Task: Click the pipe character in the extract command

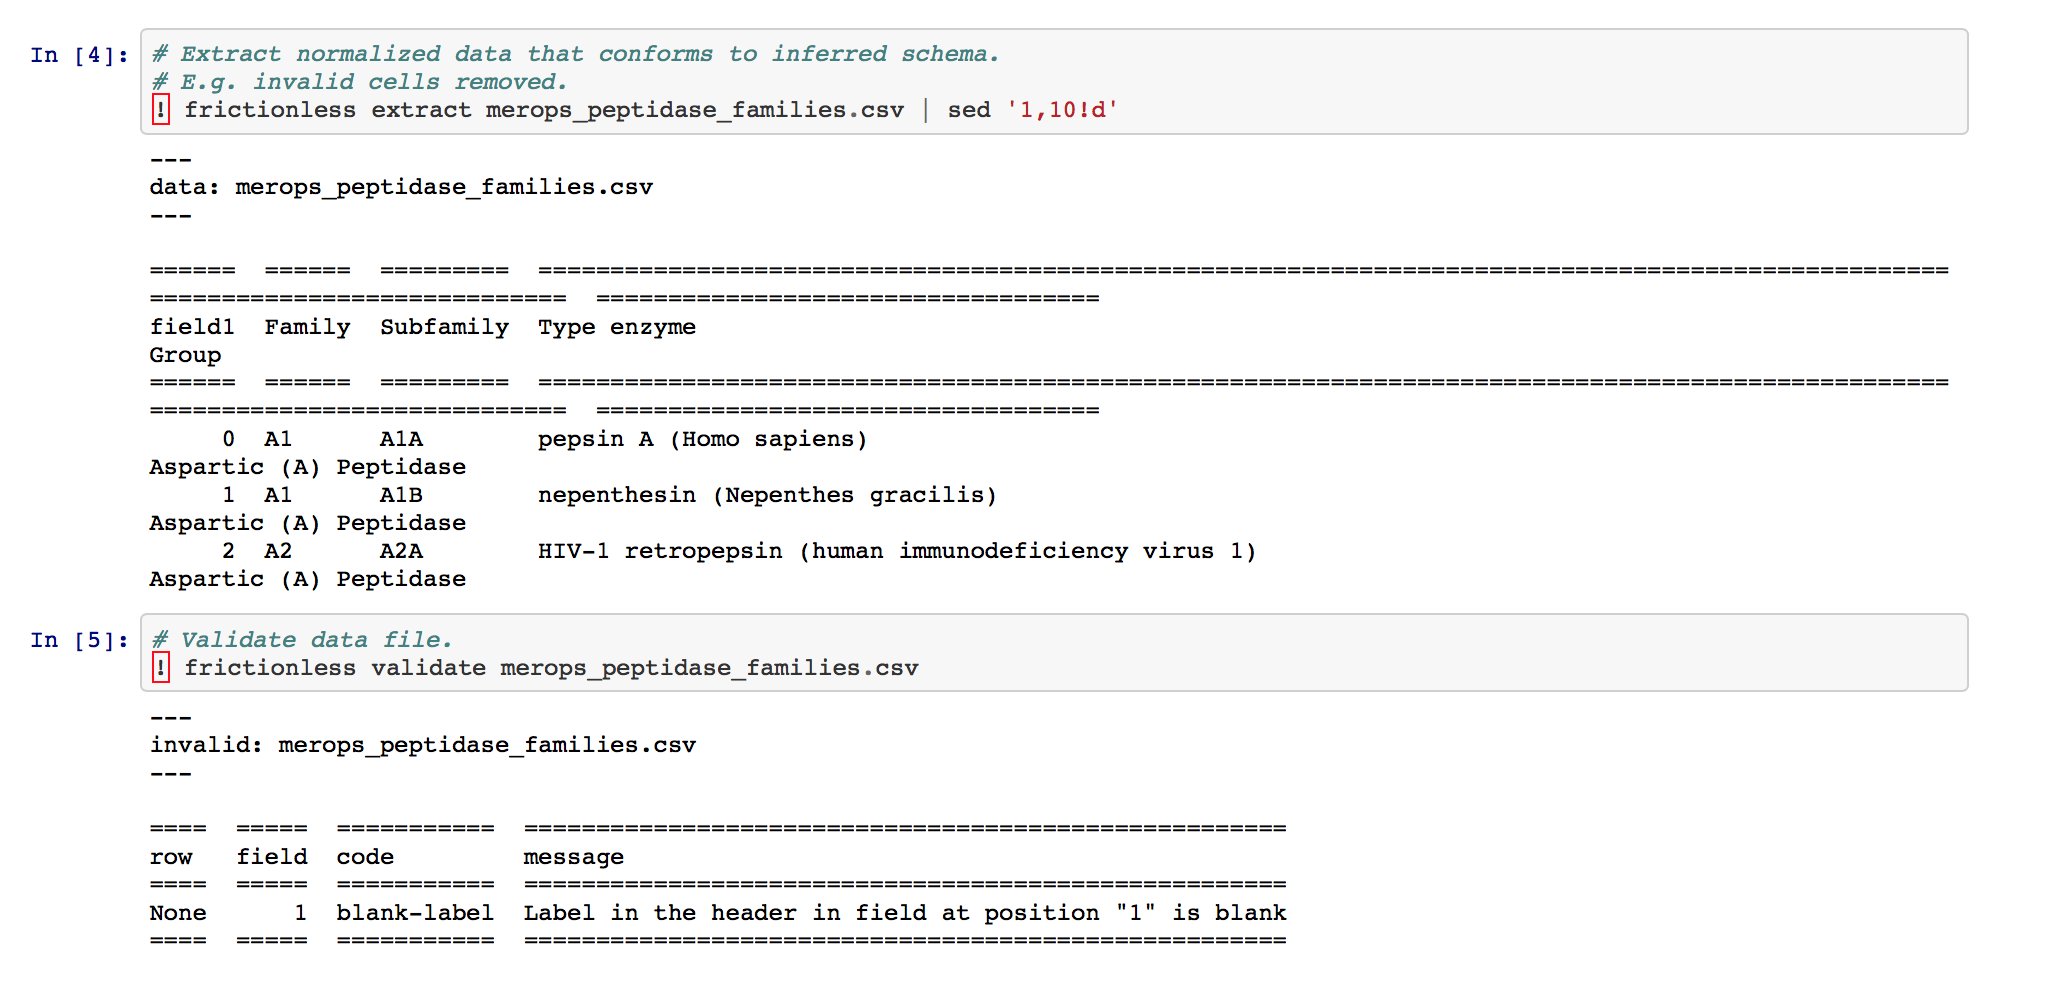Action: click(926, 110)
